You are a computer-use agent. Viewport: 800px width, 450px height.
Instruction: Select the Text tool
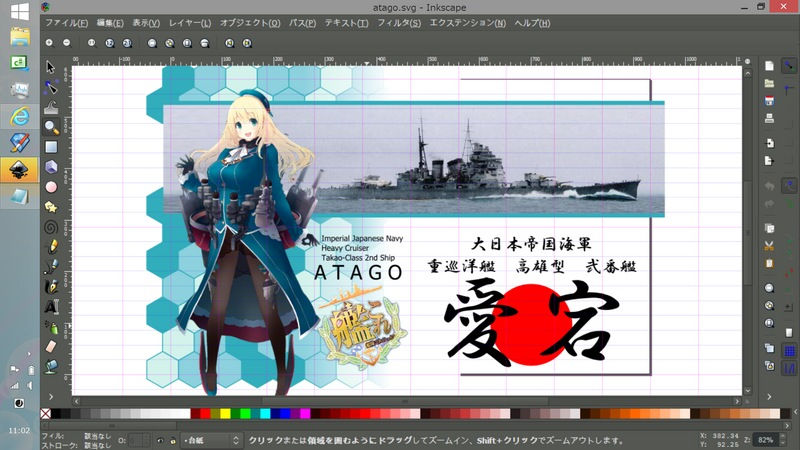coord(52,307)
